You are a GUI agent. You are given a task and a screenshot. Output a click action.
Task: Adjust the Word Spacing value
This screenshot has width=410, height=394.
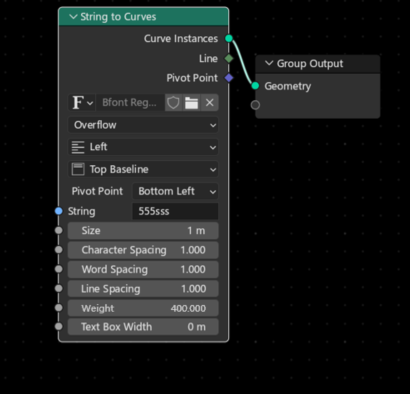pos(143,269)
